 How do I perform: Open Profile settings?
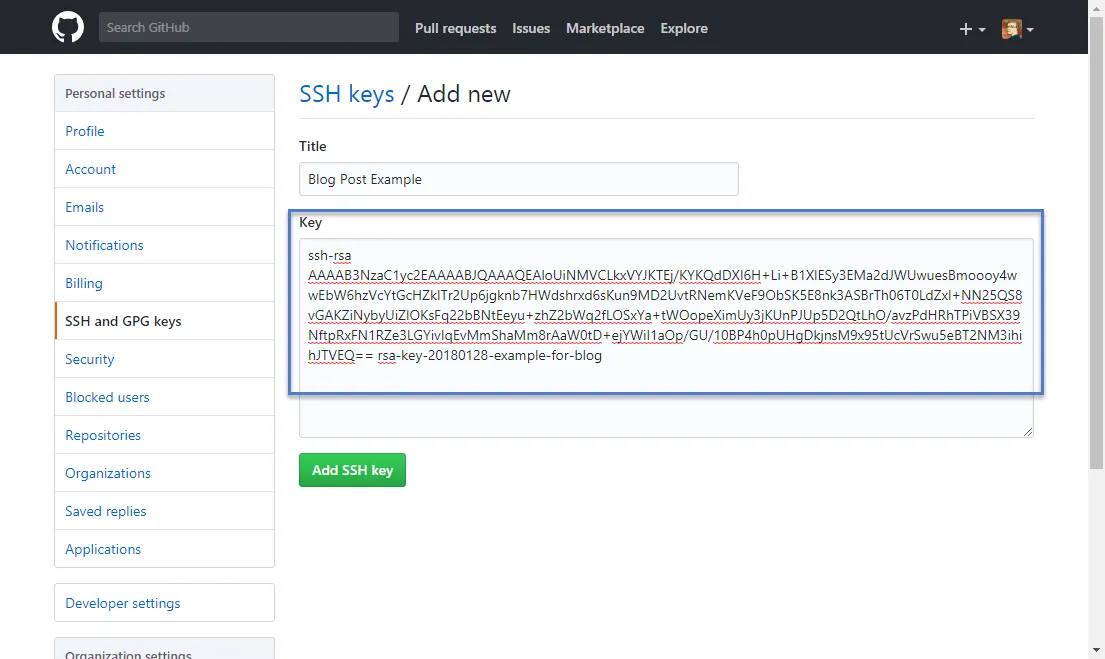coord(164,131)
